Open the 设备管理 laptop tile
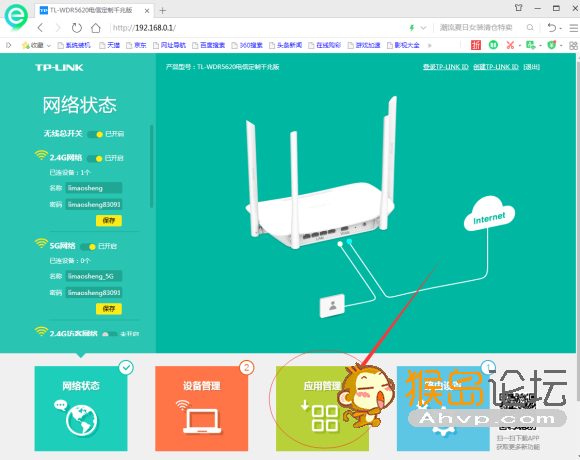This screenshot has width=580, height=460. pyautogui.click(x=202, y=408)
